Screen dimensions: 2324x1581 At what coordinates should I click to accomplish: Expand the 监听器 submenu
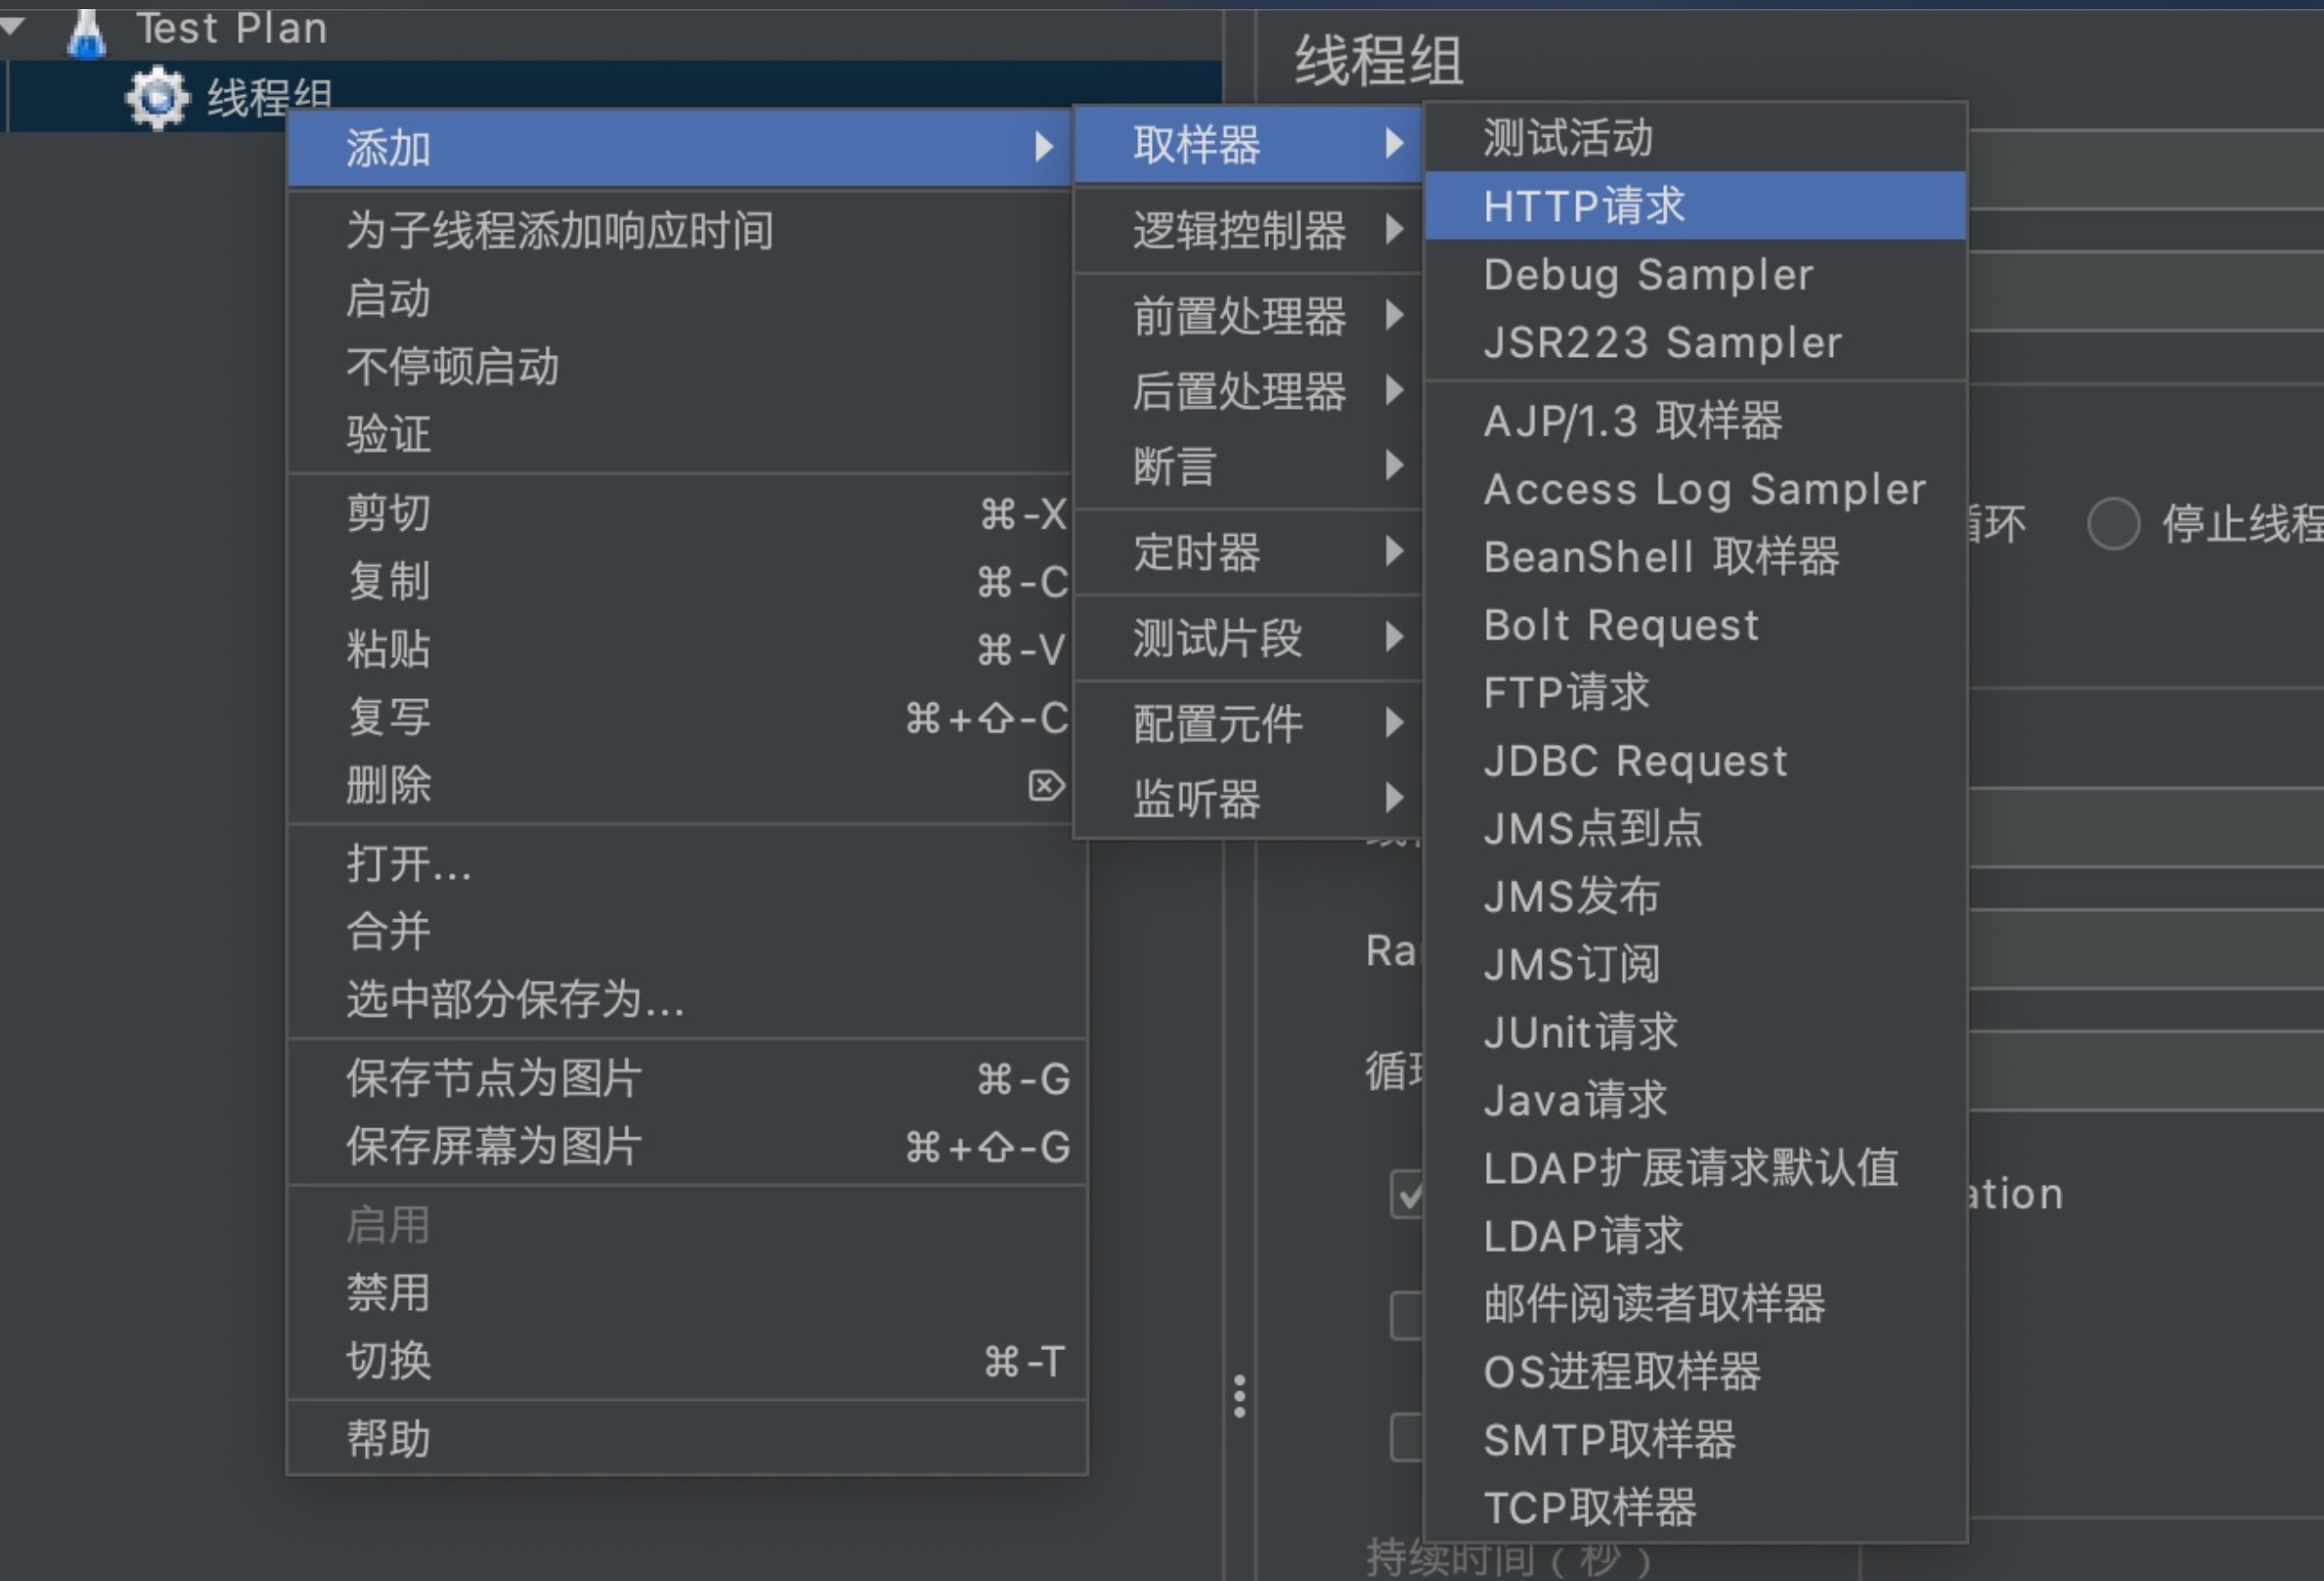pos(1248,799)
